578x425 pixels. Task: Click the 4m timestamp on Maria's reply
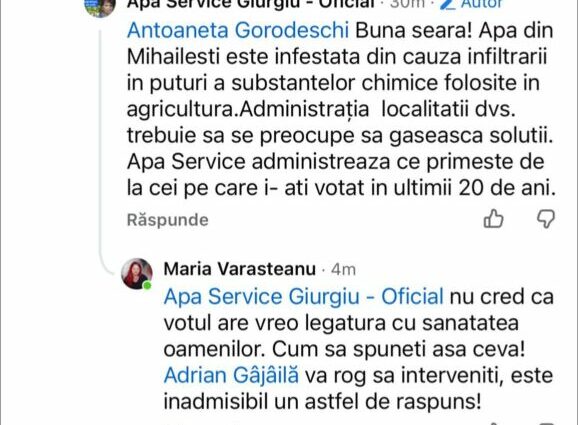pos(343,270)
